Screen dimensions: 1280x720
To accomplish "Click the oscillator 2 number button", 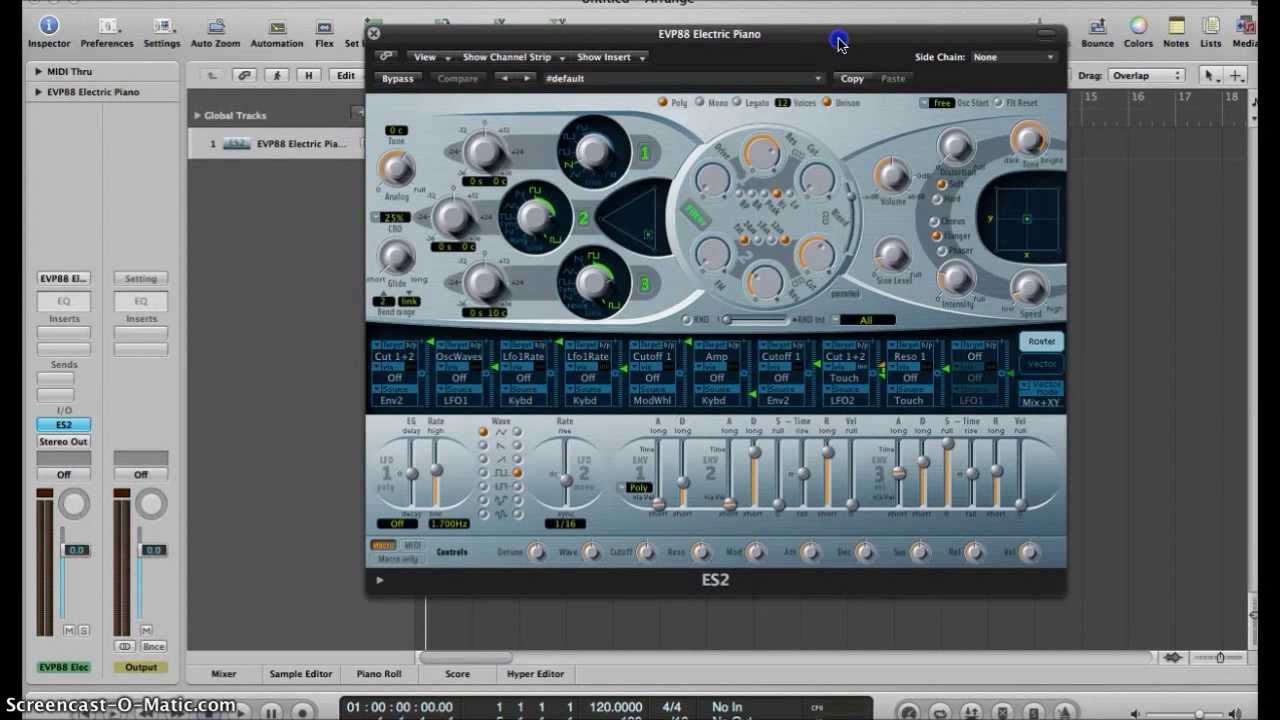I will (x=583, y=218).
